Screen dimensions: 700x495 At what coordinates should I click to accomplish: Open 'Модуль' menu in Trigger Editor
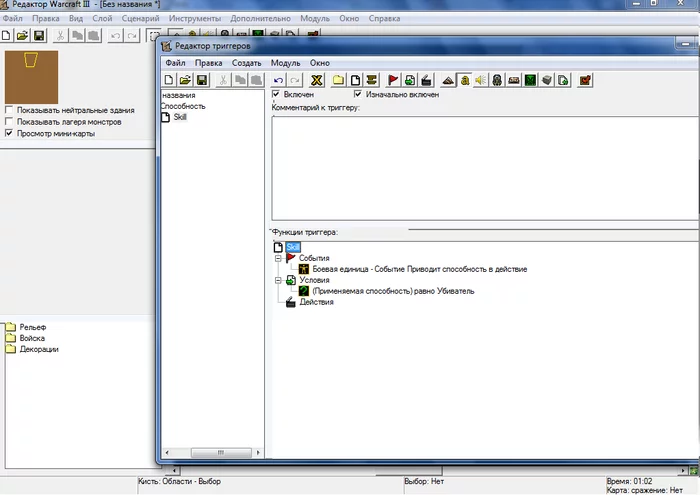285,63
